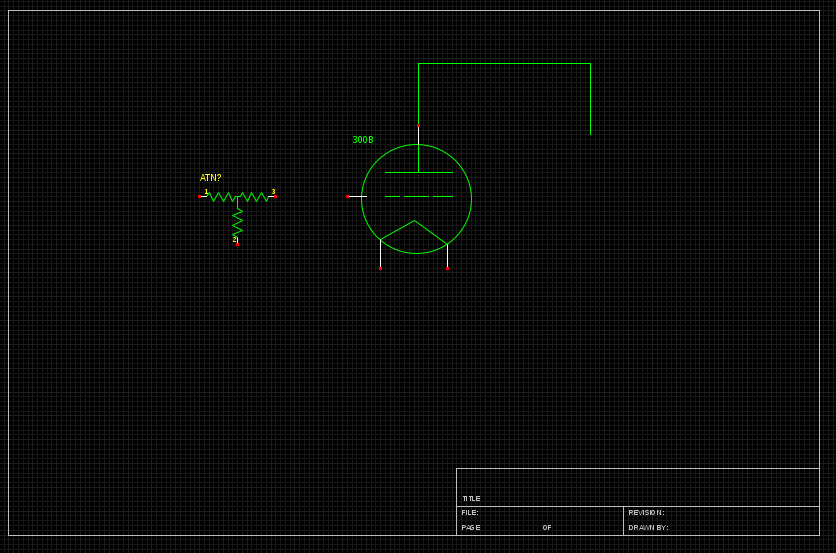Select the tube's grid pin on left
This screenshot has height=553, width=836.
pos(349,197)
